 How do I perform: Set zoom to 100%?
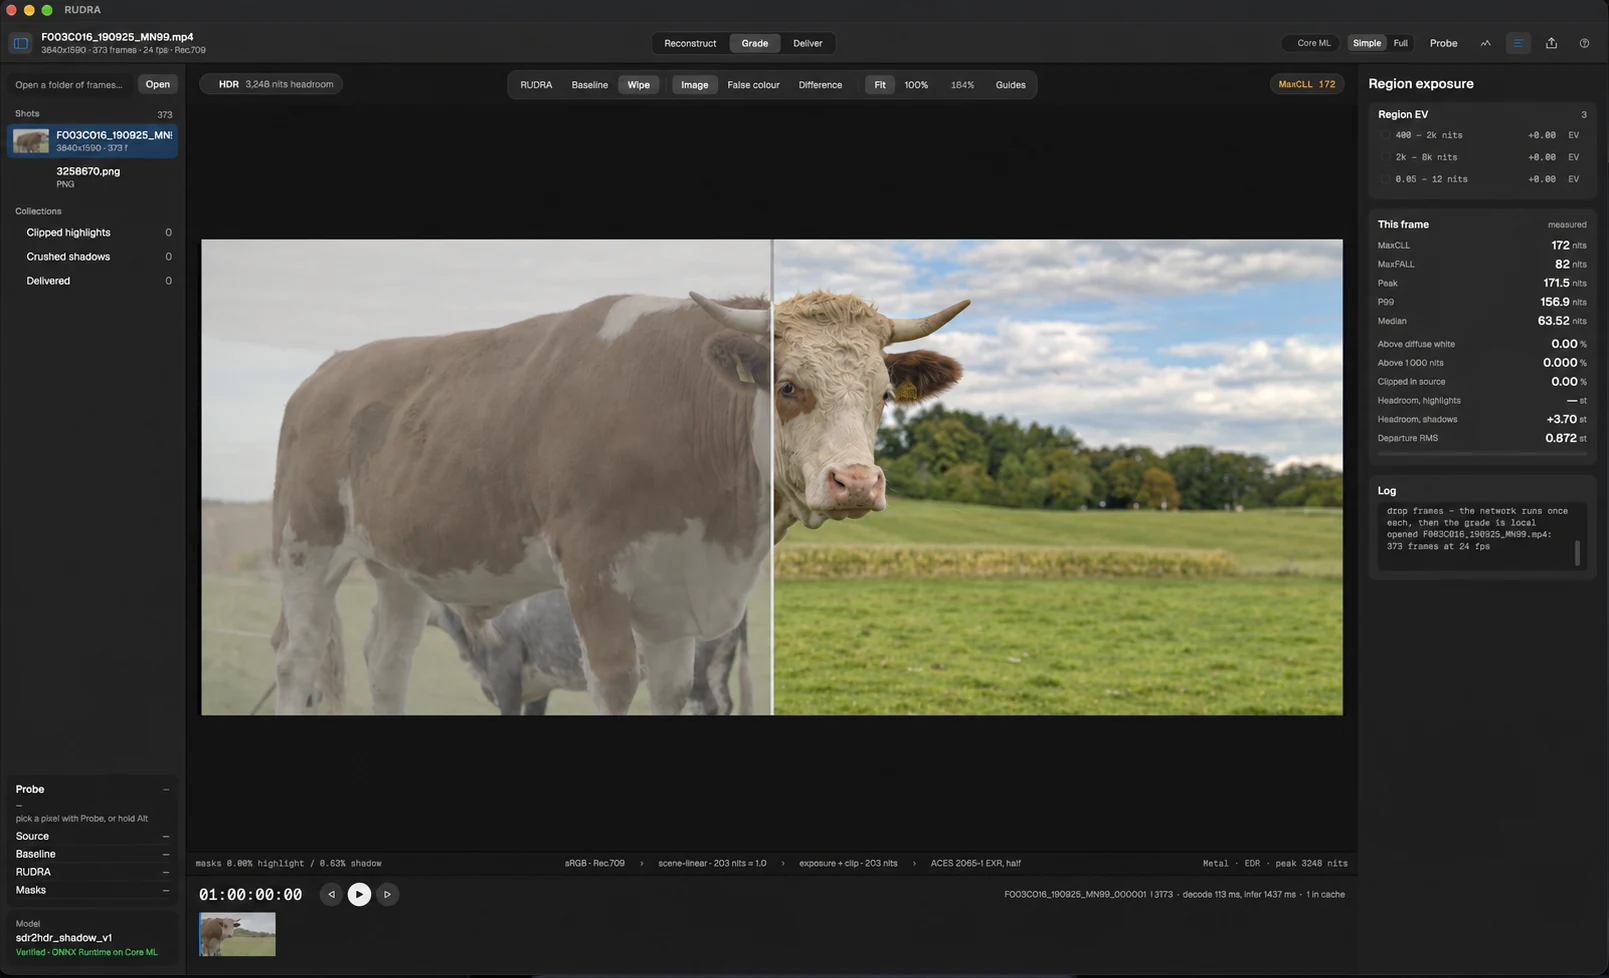pos(916,85)
